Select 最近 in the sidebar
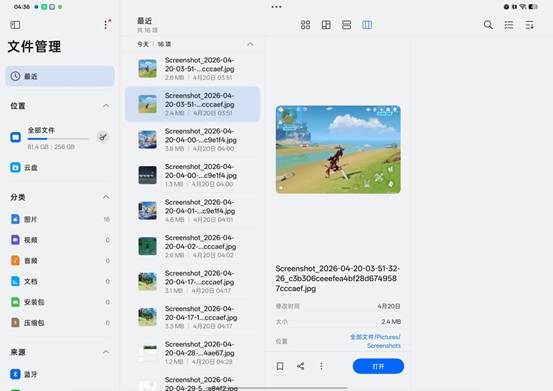 tap(60, 76)
